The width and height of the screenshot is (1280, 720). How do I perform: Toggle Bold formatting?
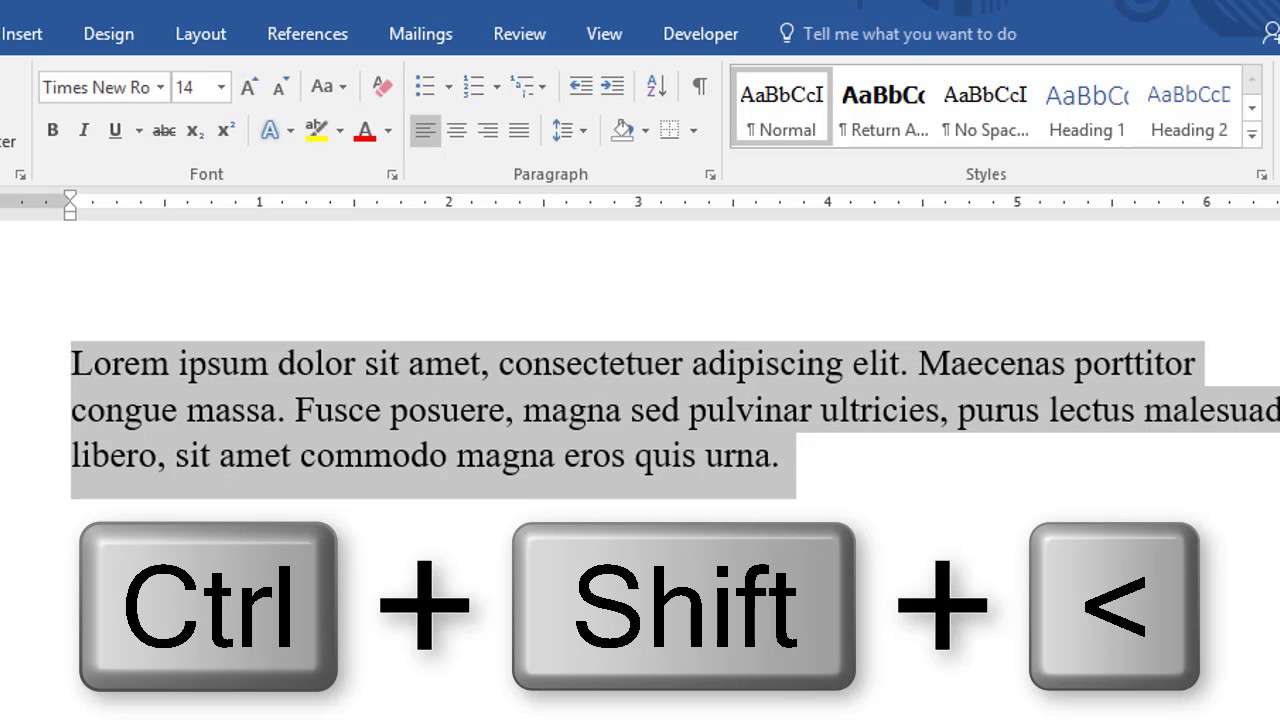coord(52,131)
